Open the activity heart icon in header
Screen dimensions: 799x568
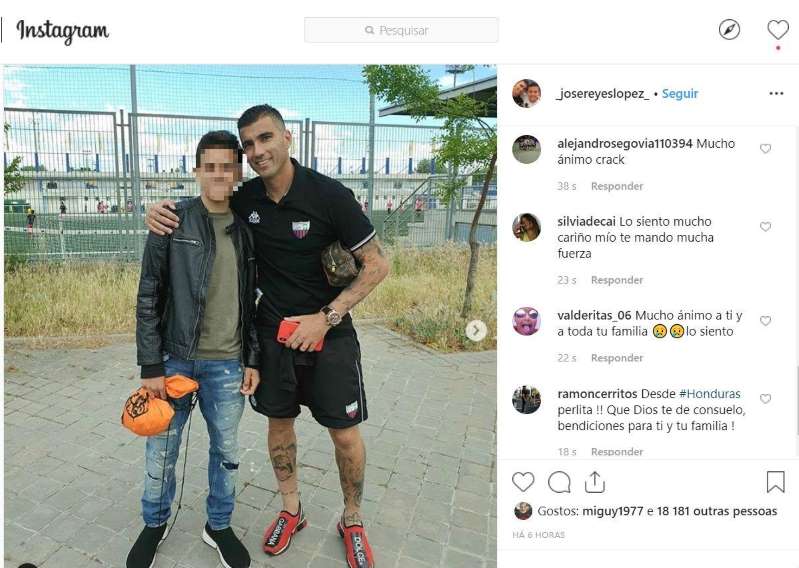(778, 30)
